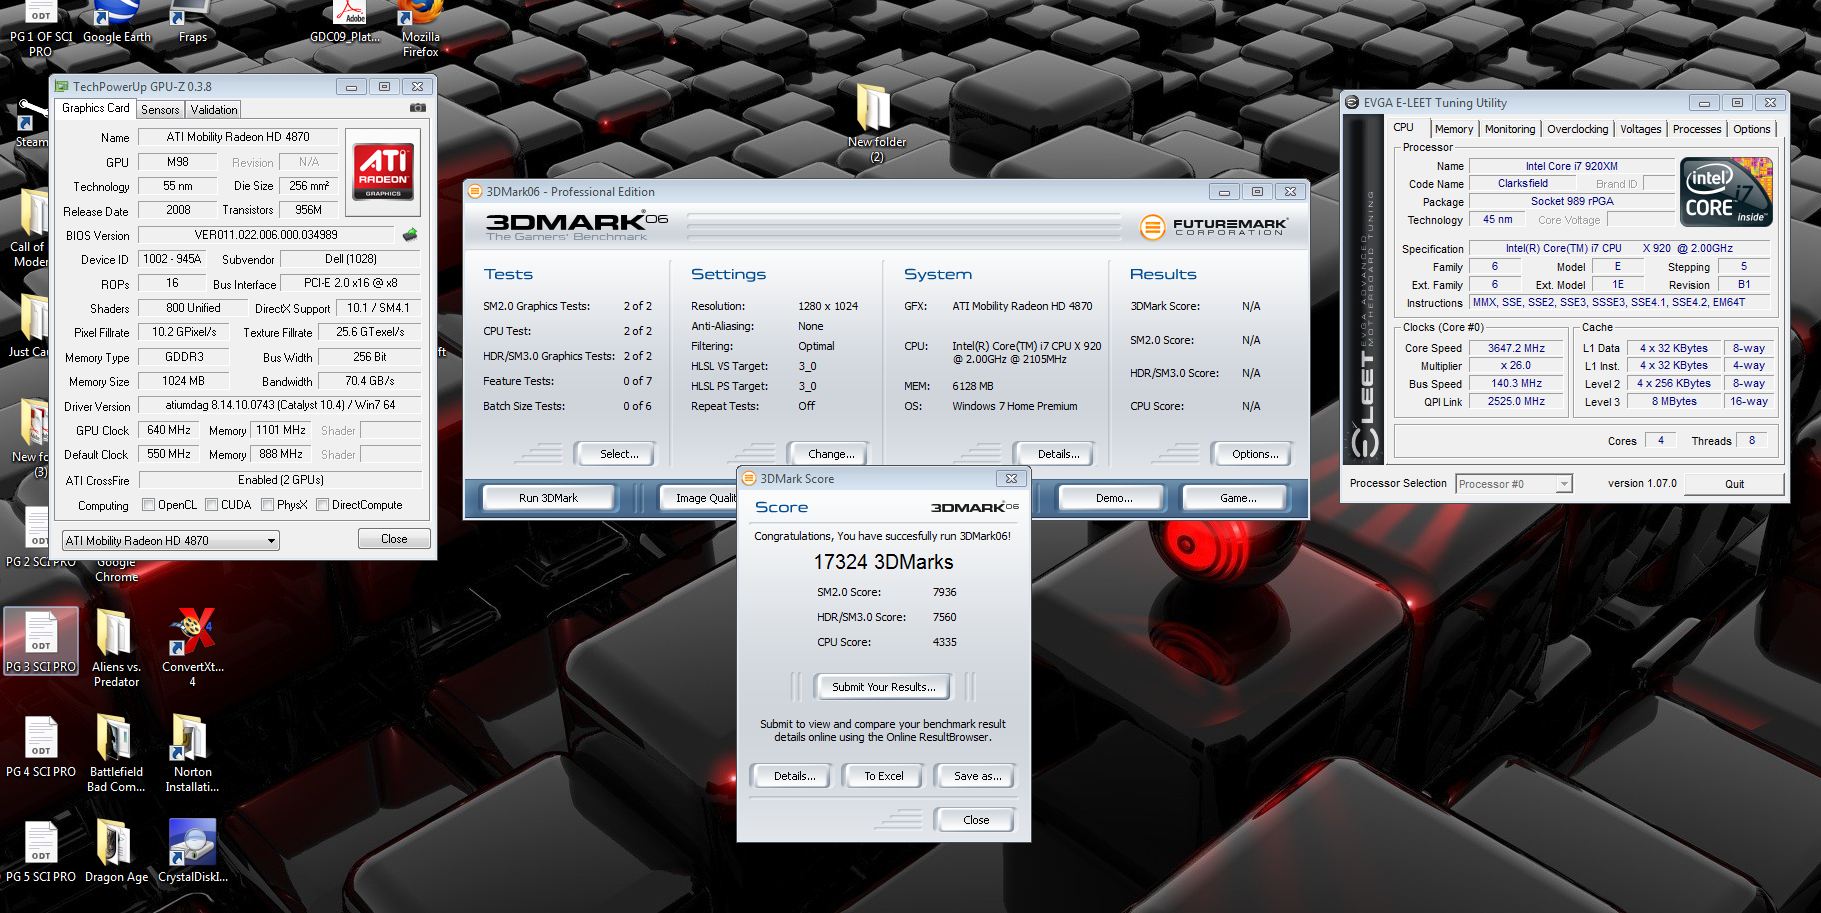
Task: Select the Graphics Card tab in GPU-Z
Action: pos(95,108)
